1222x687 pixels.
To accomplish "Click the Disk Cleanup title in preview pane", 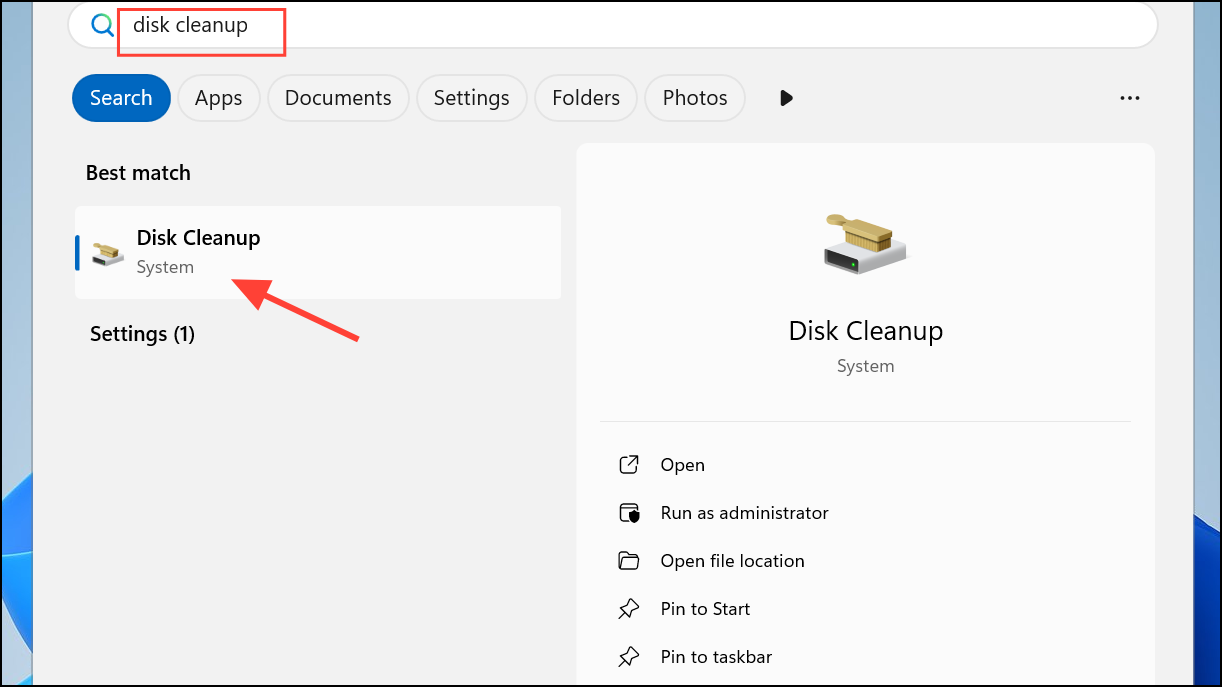I will 866,331.
